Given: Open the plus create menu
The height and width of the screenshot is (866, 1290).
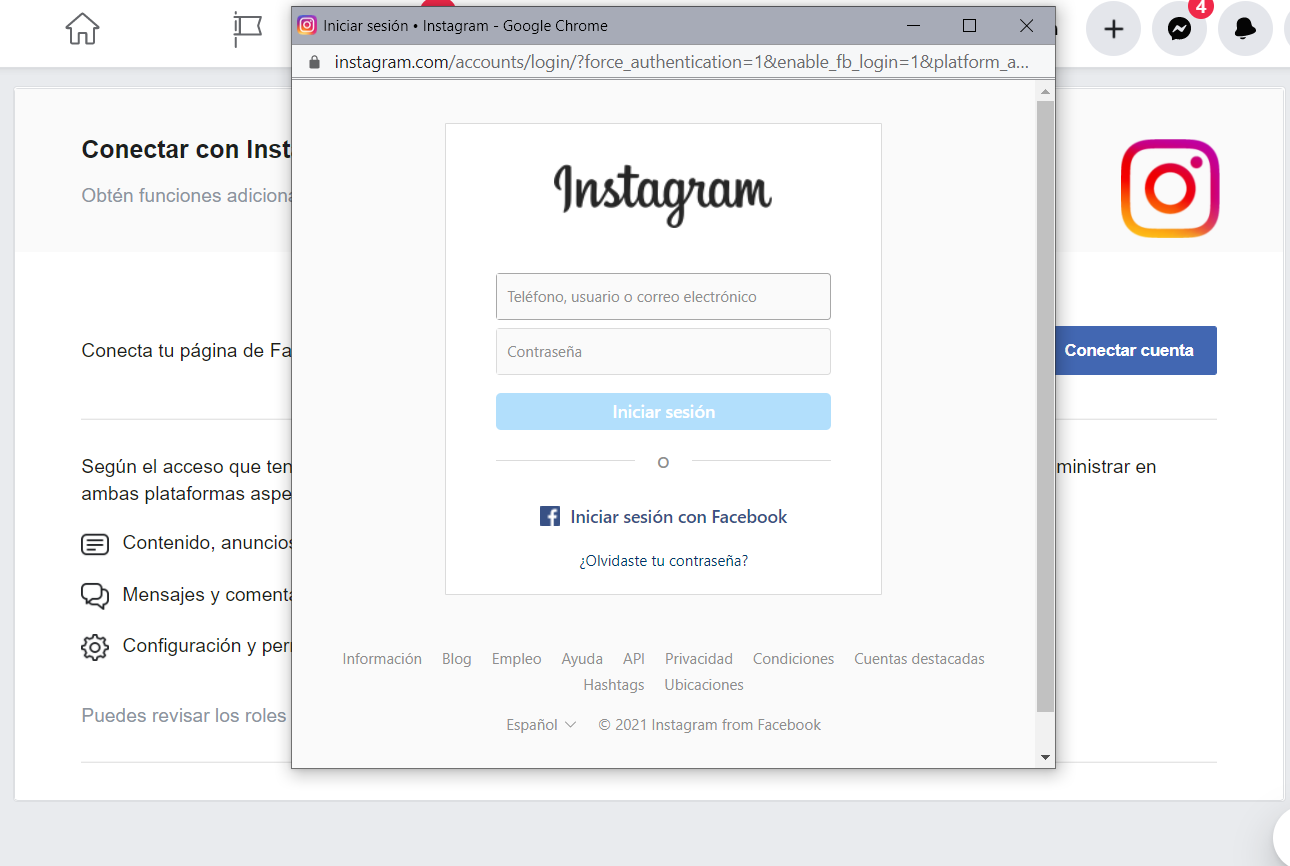Looking at the screenshot, I should pos(1113,29).
